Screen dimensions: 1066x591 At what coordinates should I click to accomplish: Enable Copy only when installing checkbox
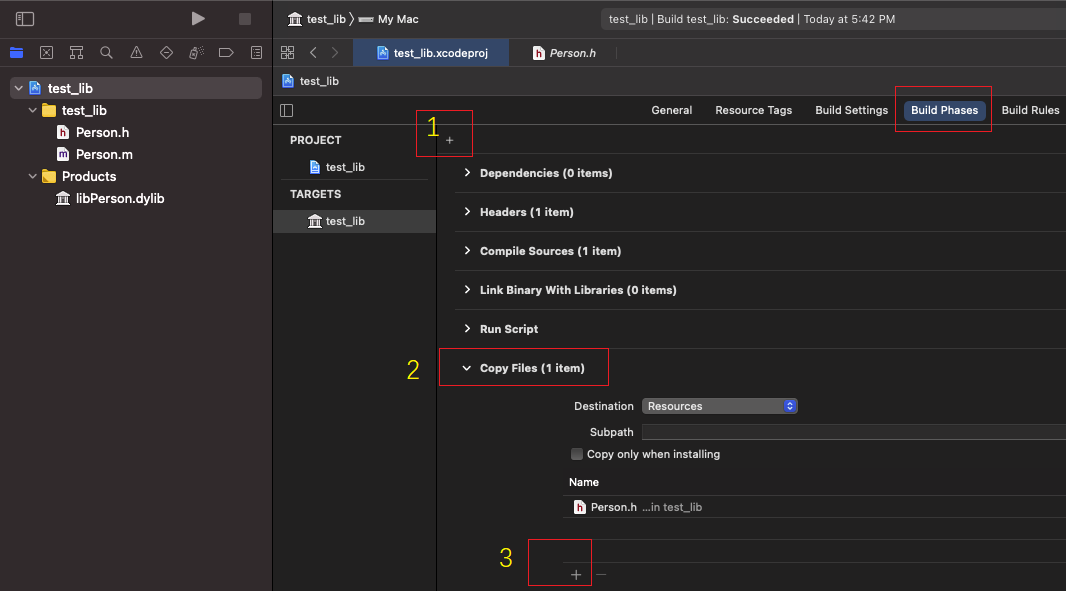[x=577, y=454]
